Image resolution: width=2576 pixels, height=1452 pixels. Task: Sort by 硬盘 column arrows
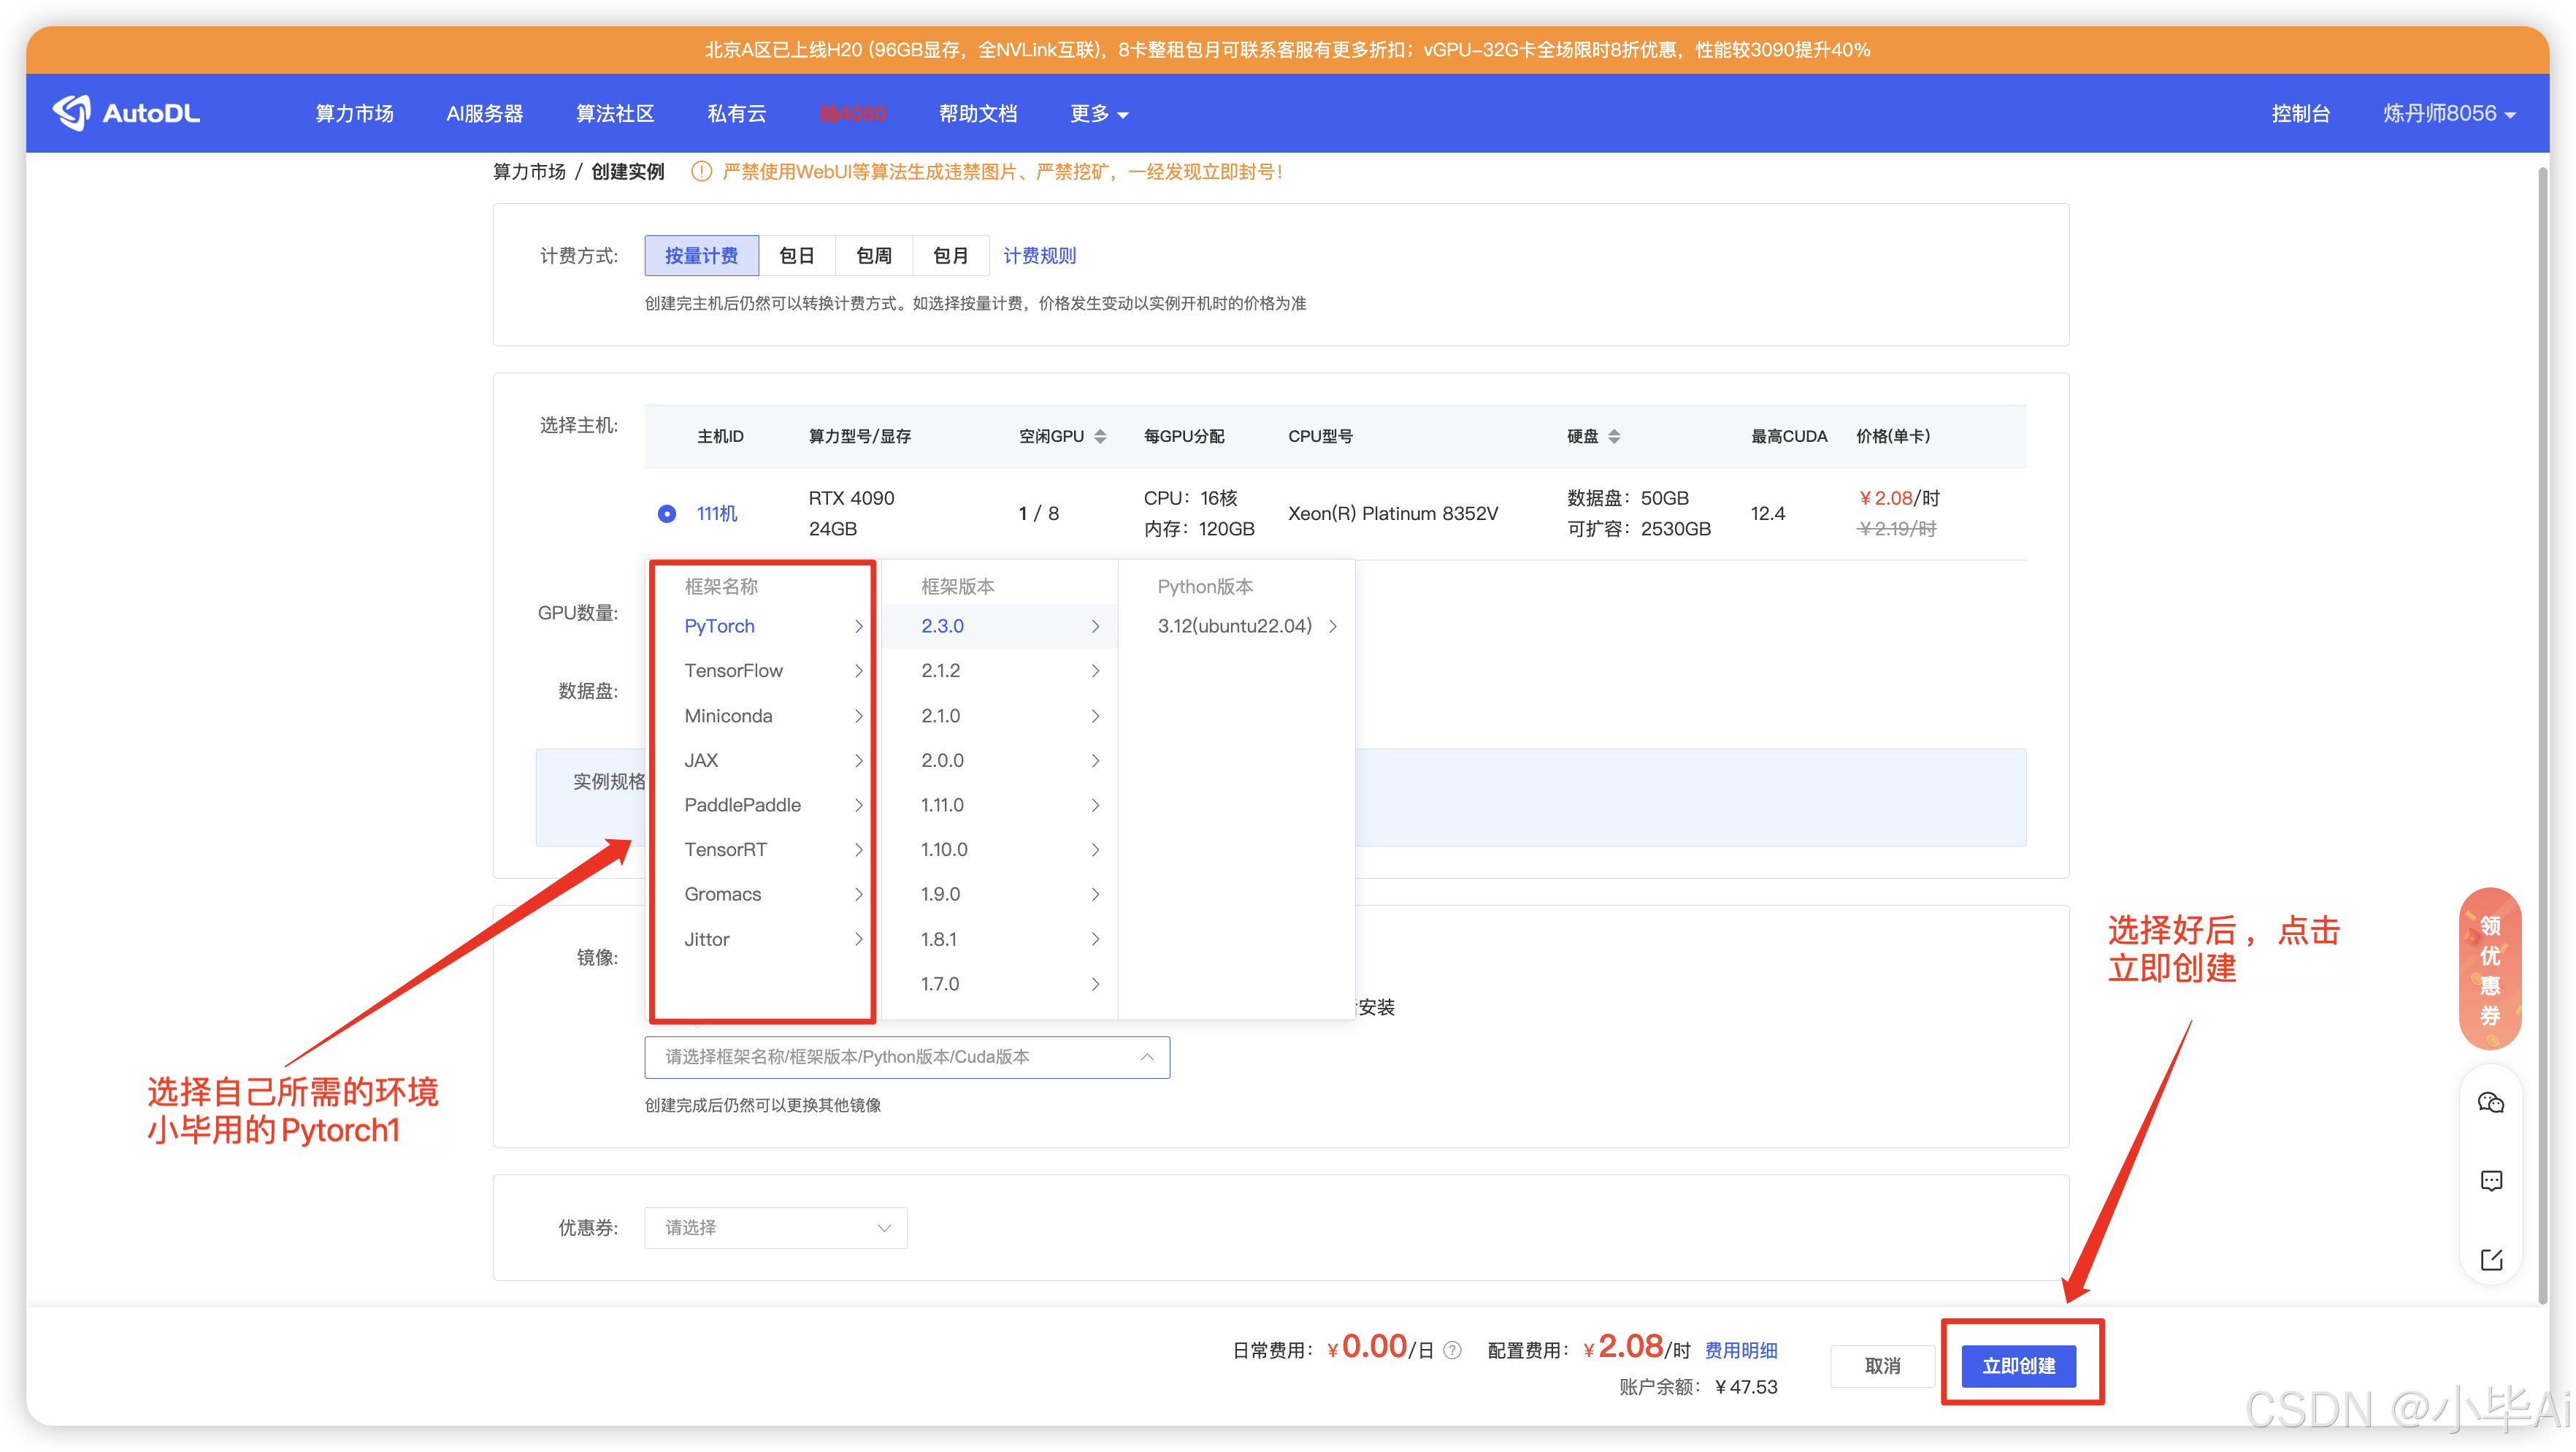[1614, 436]
